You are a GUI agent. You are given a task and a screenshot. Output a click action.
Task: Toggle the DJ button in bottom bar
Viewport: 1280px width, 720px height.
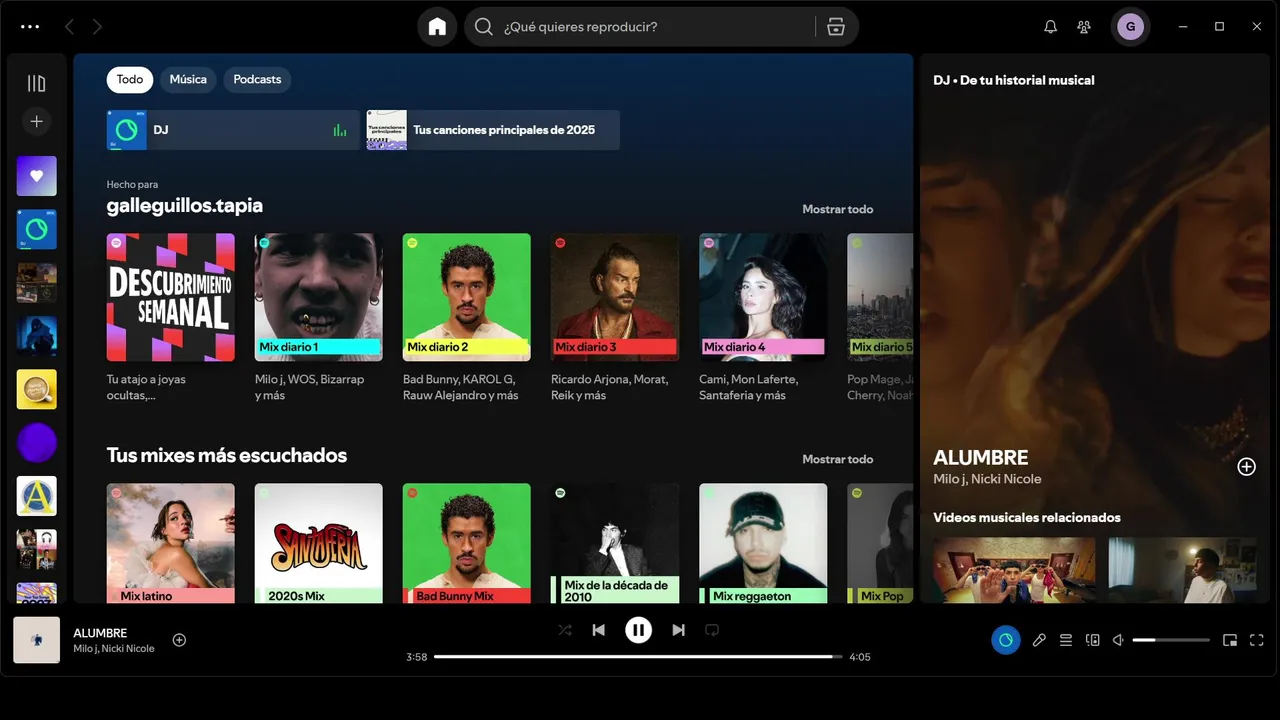pos(1006,640)
